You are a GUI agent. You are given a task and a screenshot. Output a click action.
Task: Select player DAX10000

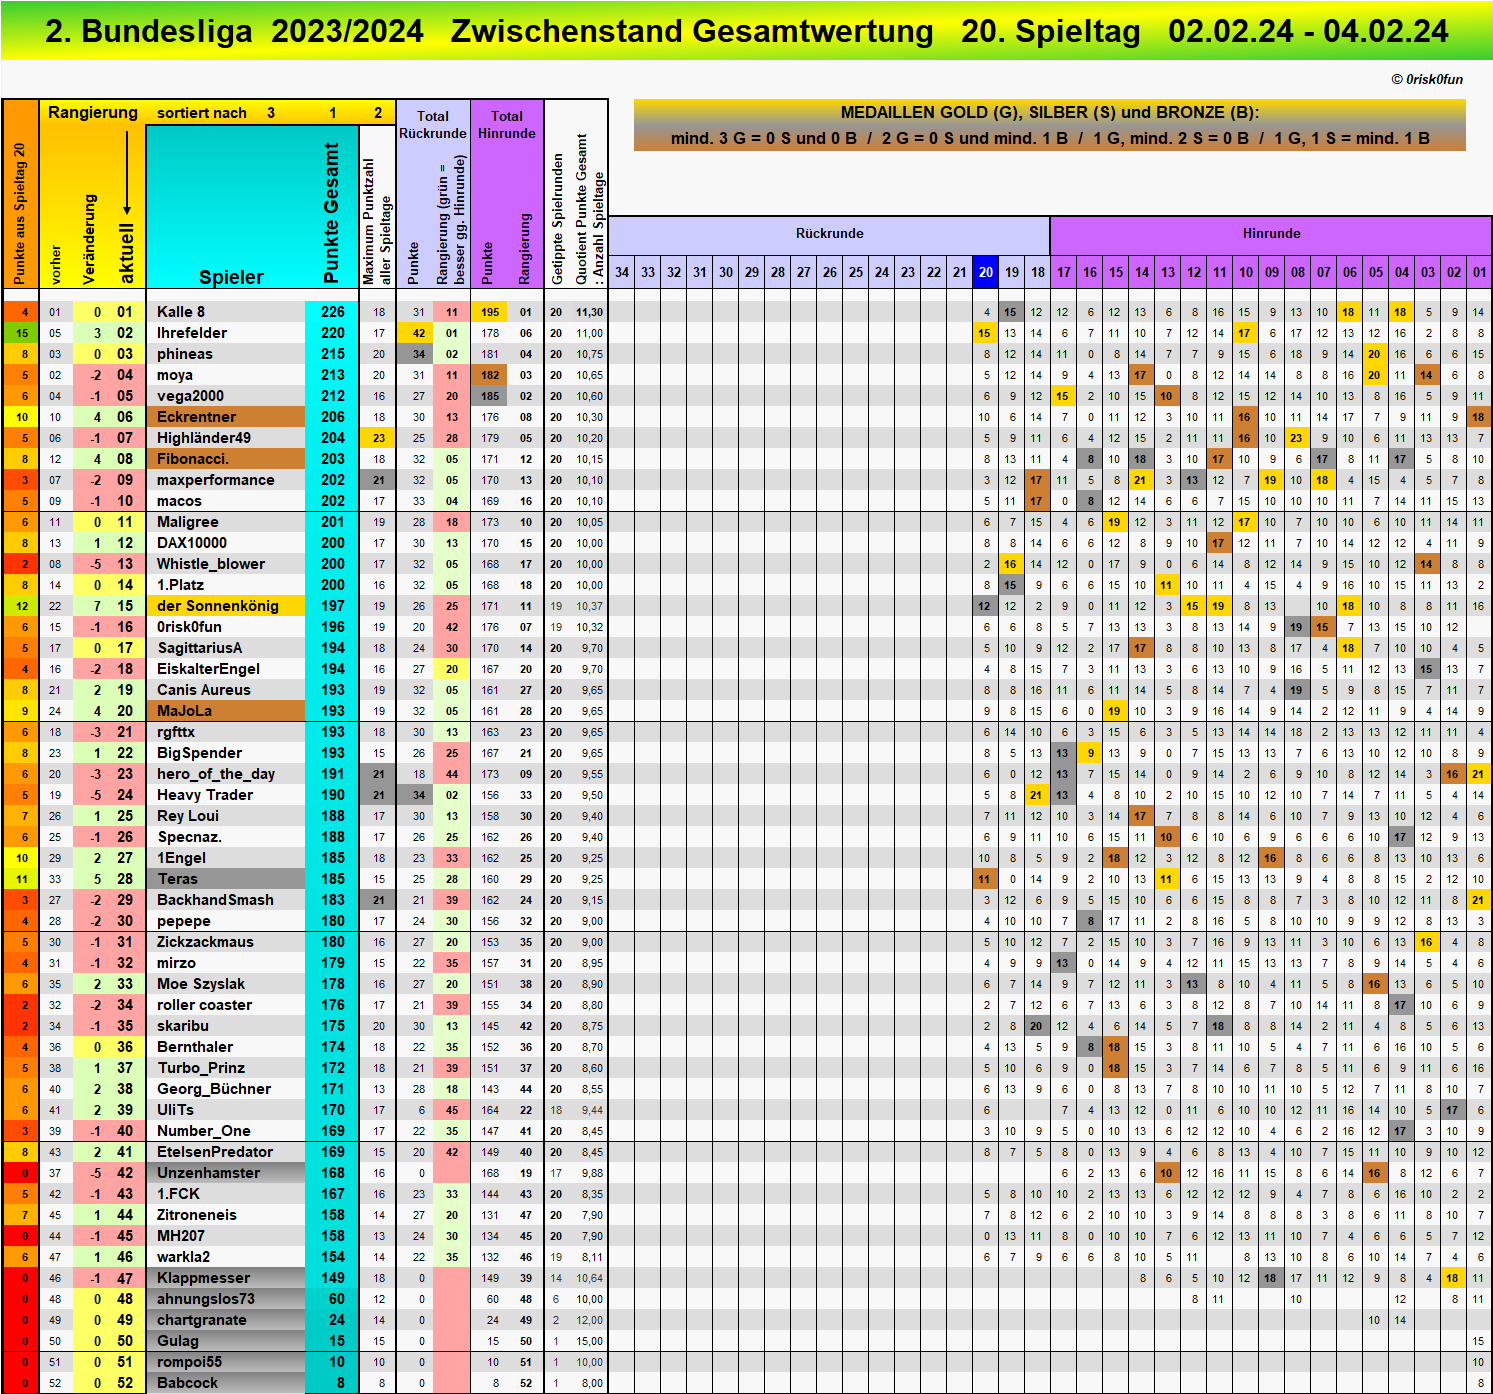192,543
